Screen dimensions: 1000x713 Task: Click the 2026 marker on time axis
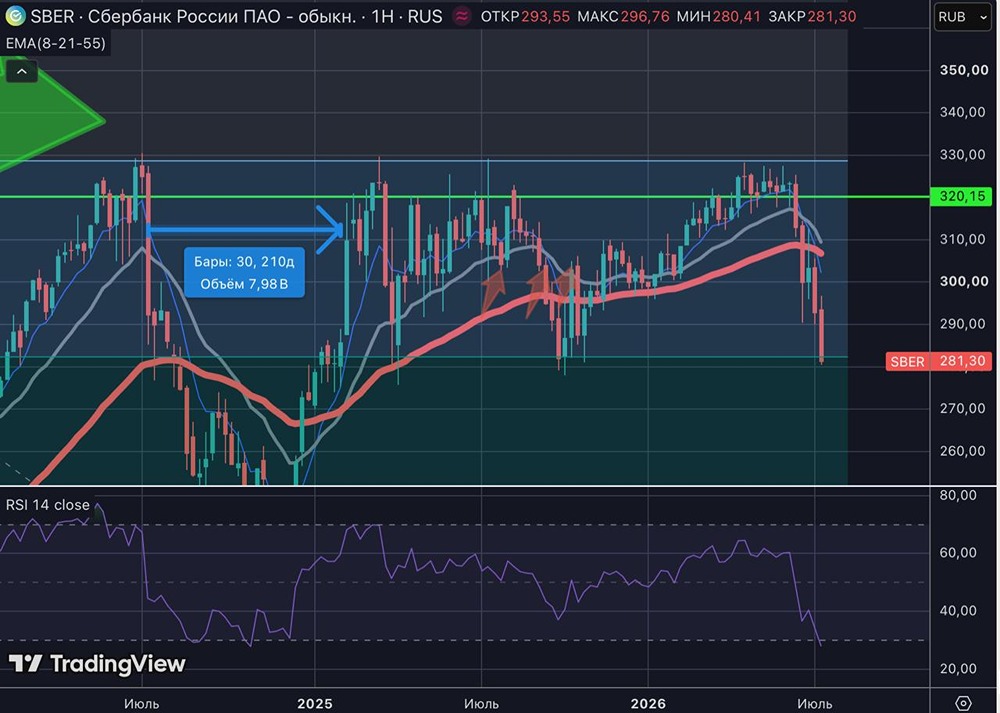click(x=648, y=703)
